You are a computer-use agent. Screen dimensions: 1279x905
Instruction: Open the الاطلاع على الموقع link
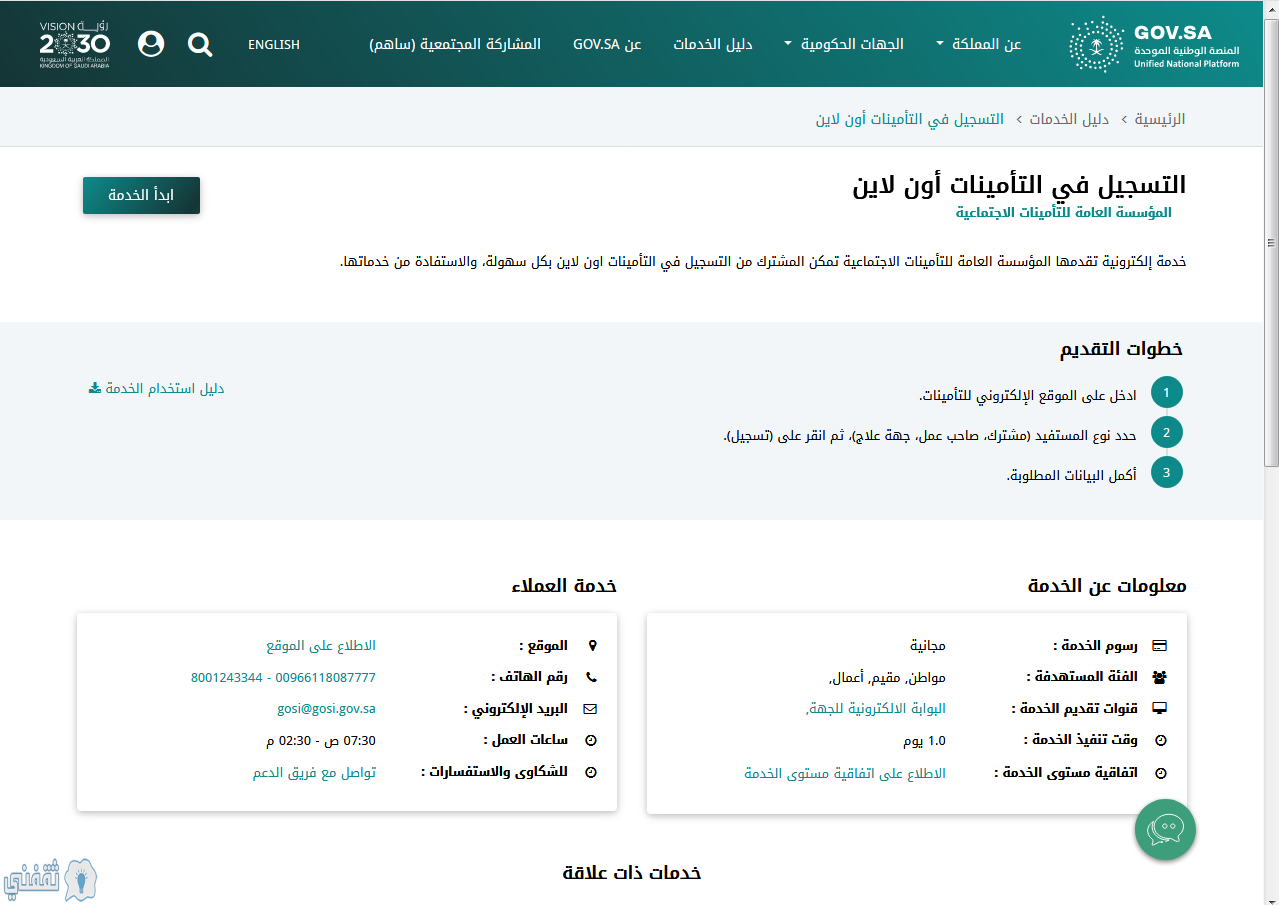click(321, 645)
